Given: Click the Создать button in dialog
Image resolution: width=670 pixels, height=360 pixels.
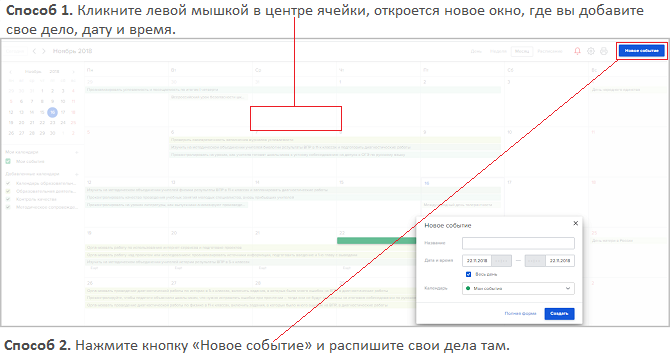Looking at the screenshot, I should [559, 314].
